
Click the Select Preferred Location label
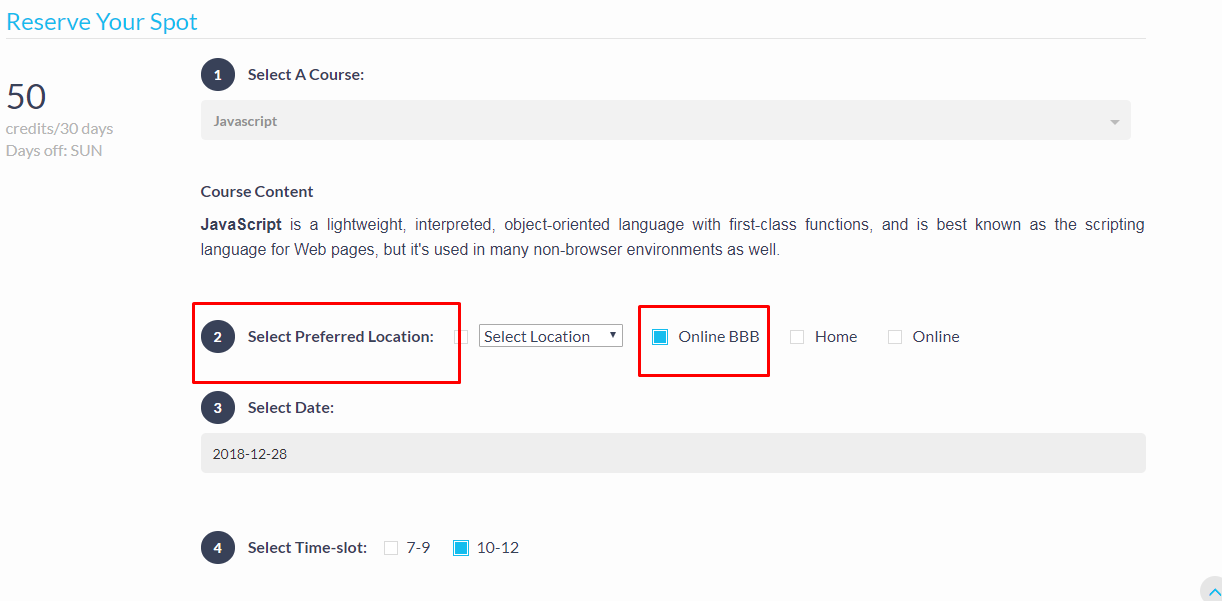341,337
